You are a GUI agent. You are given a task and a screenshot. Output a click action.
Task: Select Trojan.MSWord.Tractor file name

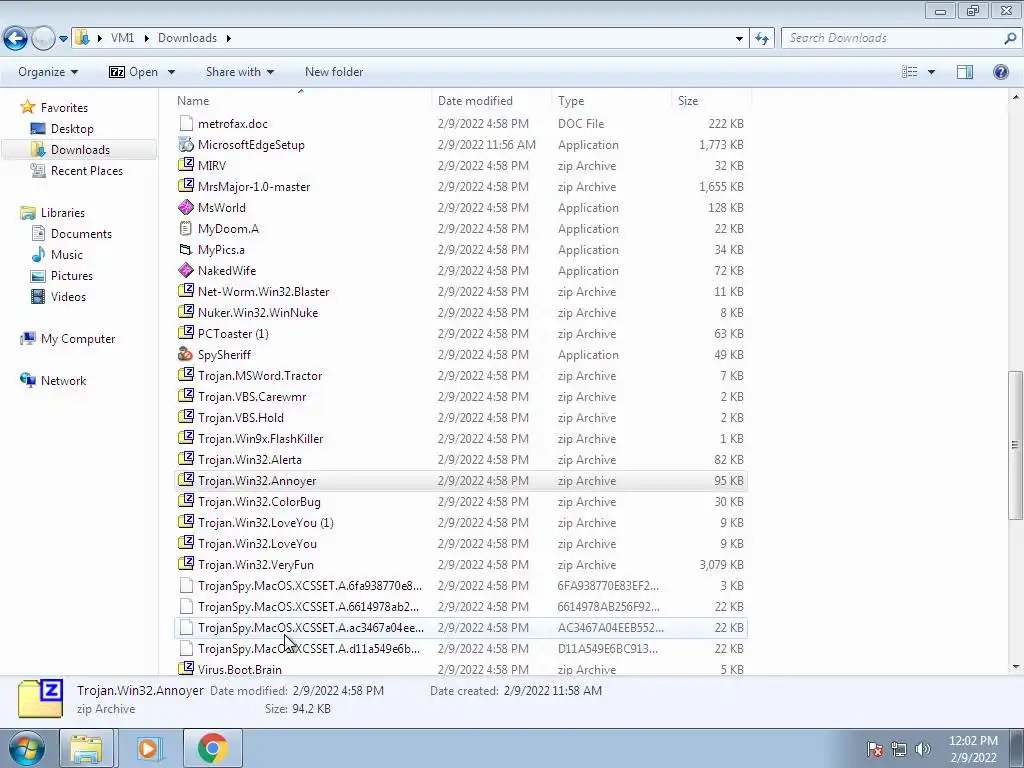(x=260, y=376)
